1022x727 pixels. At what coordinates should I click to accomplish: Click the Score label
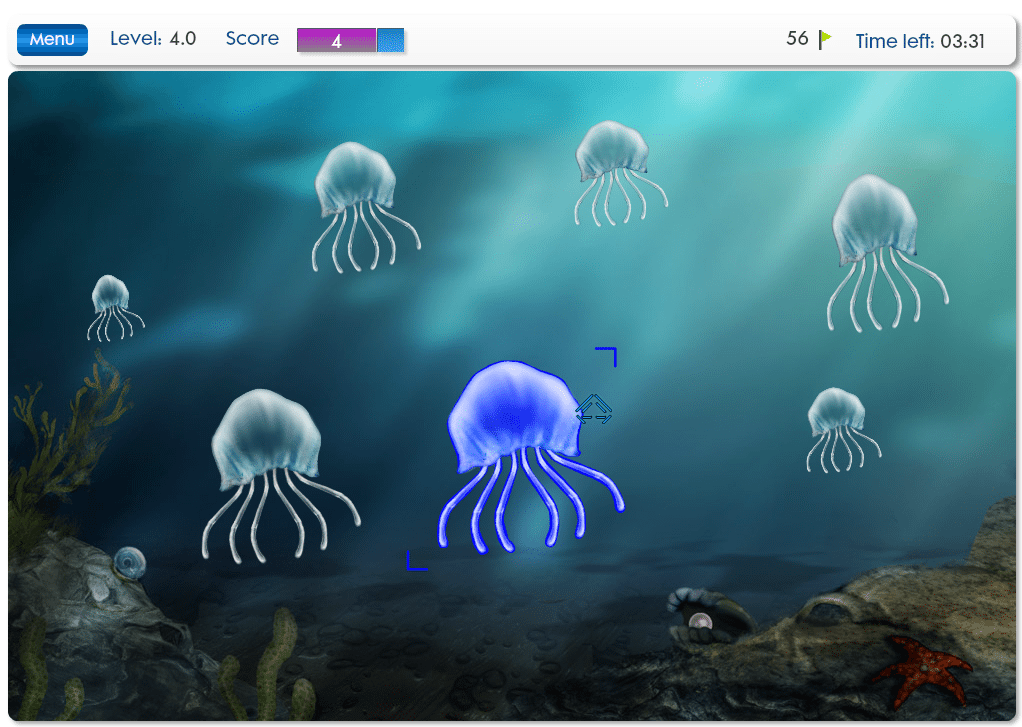(x=252, y=39)
